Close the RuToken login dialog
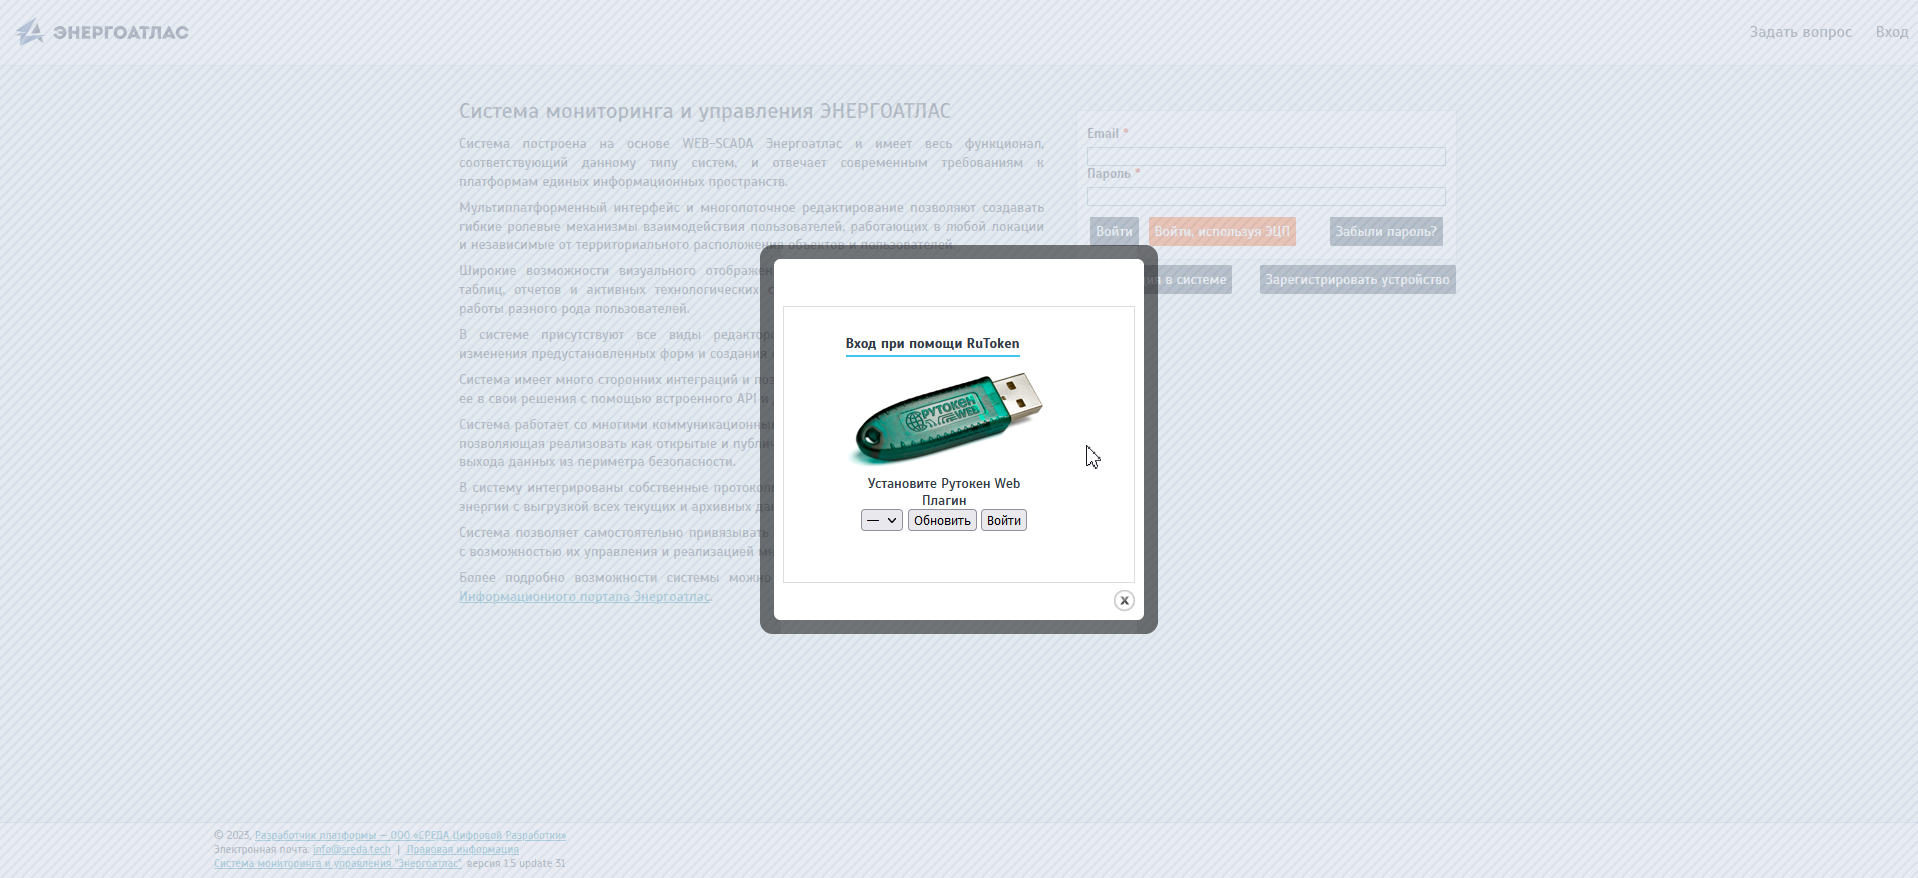The height and width of the screenshot is (878, 1918). click(x=1124, y=600)
